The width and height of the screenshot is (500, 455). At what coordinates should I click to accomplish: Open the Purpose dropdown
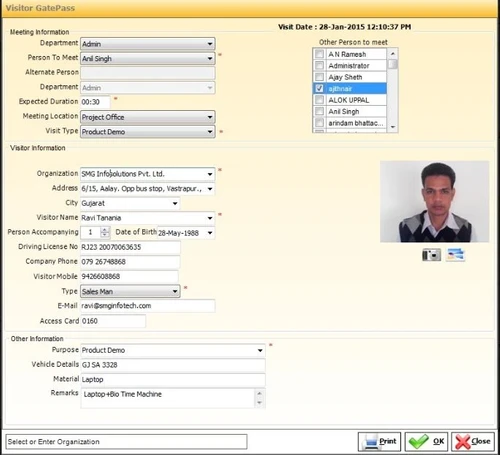coord(260,350)
